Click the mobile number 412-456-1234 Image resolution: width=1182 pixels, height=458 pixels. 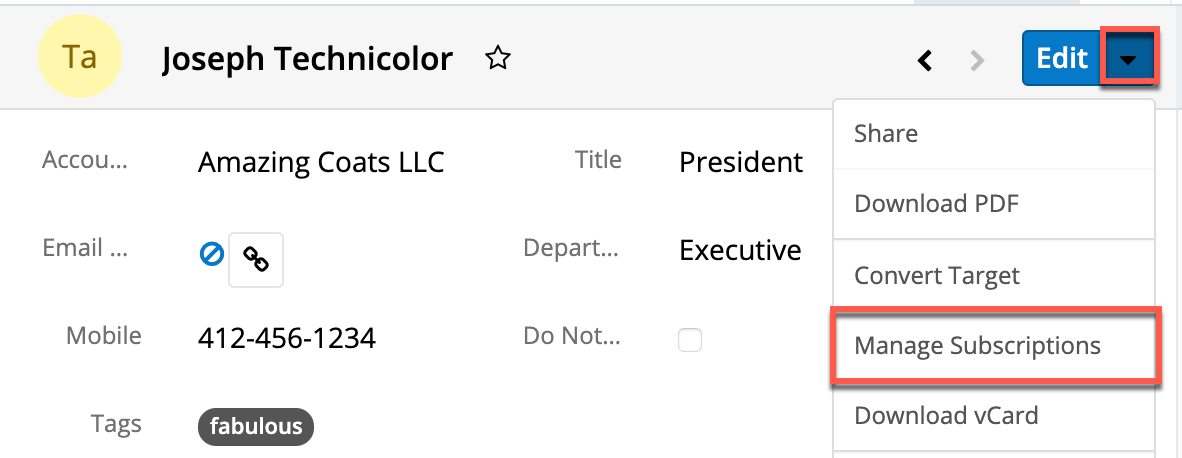[287, 339]
